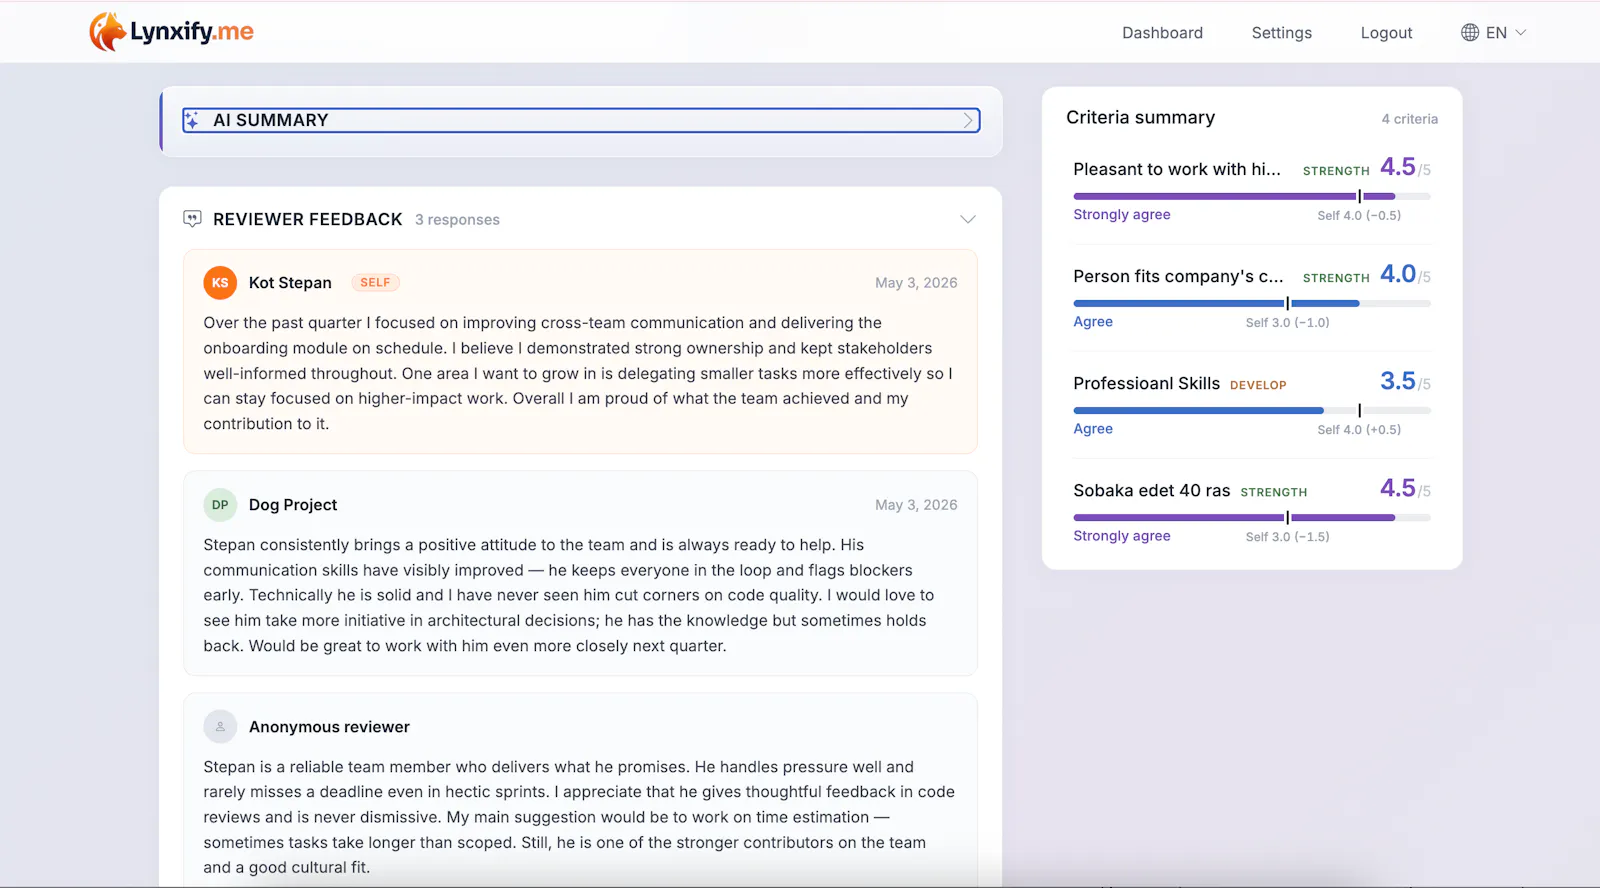Click 'Self 4.0 (−0.5)' value
The image size is (1600, 888).
pyautogui.click(x=1359, y=216)
